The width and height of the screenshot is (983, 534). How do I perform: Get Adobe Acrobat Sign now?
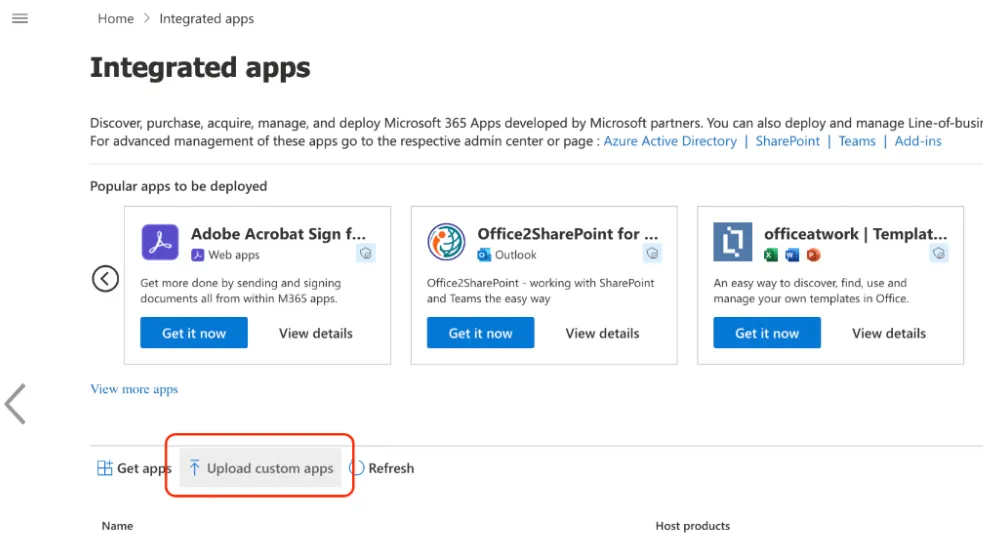pyautogui.click(x=194, y=333)
